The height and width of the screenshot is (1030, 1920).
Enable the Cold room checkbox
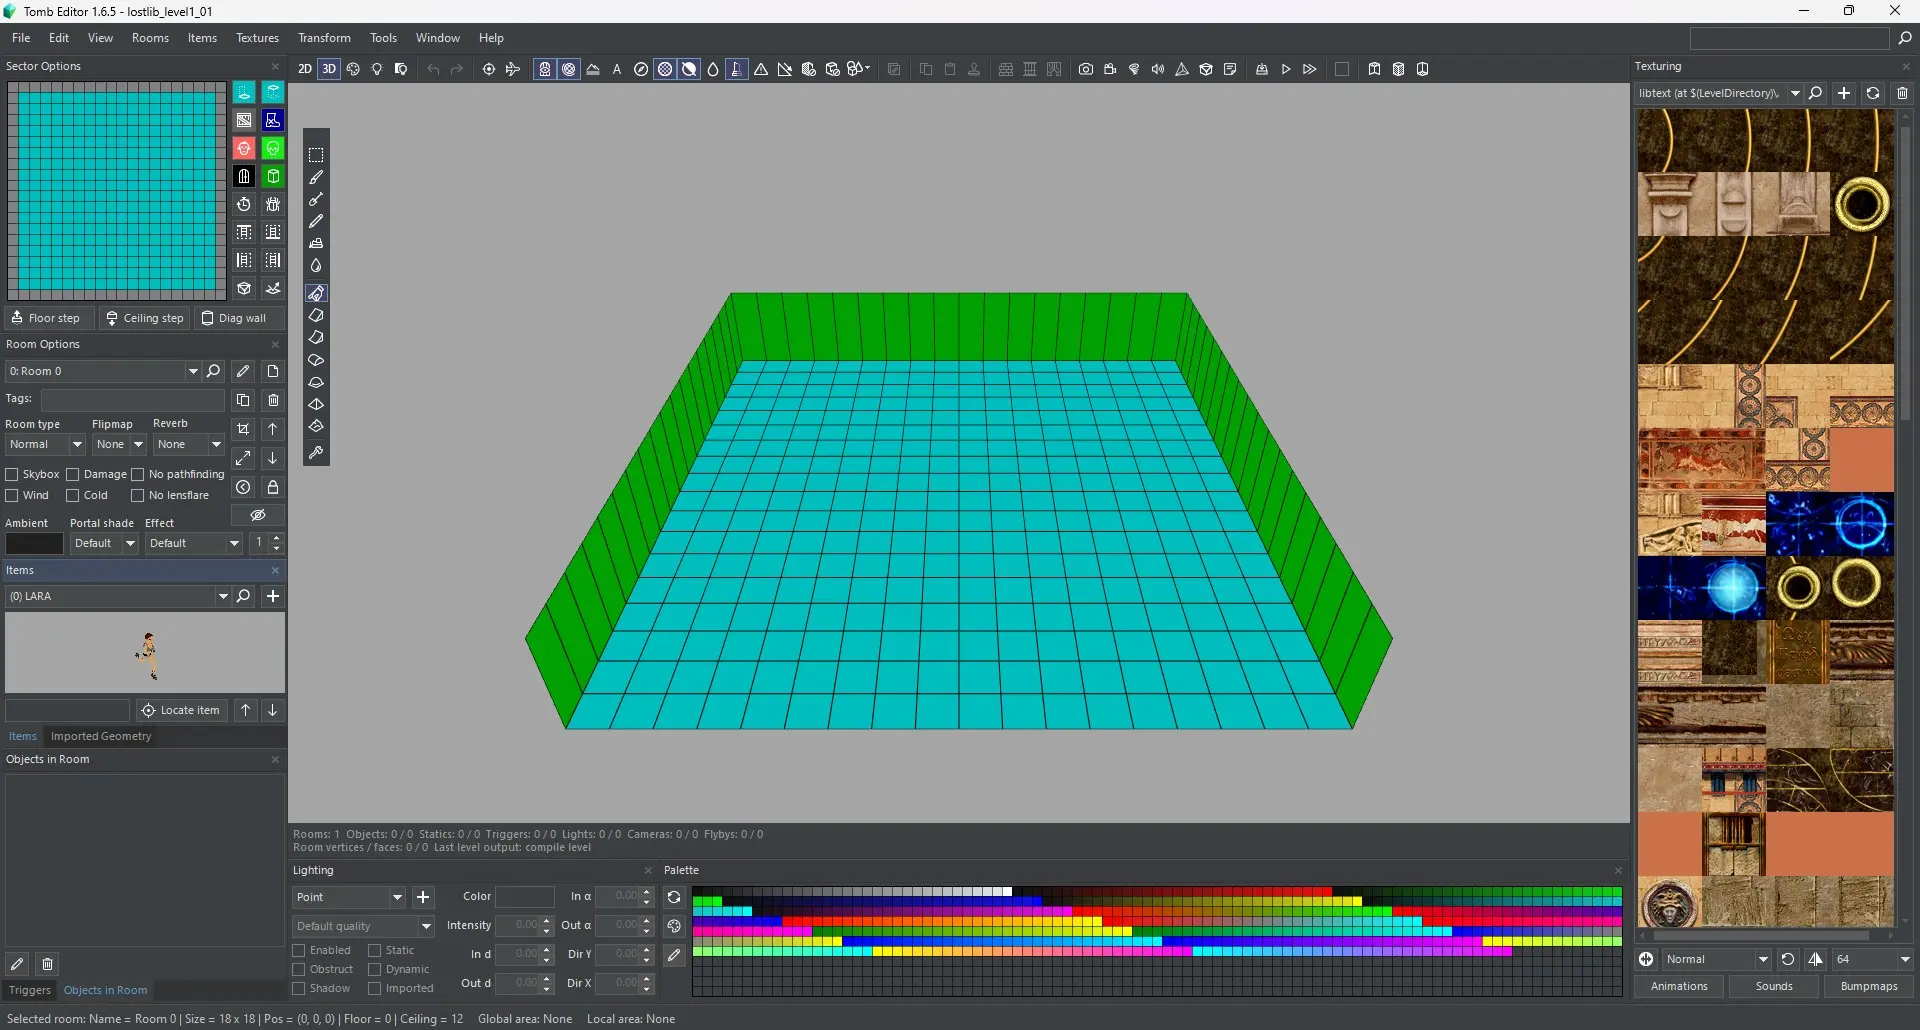pos(73,495)
